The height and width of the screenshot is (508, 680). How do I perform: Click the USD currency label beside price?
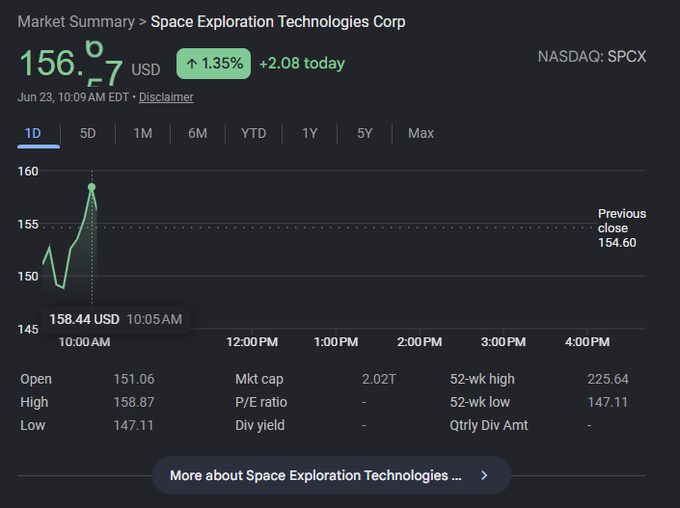[x=146, y=70]
